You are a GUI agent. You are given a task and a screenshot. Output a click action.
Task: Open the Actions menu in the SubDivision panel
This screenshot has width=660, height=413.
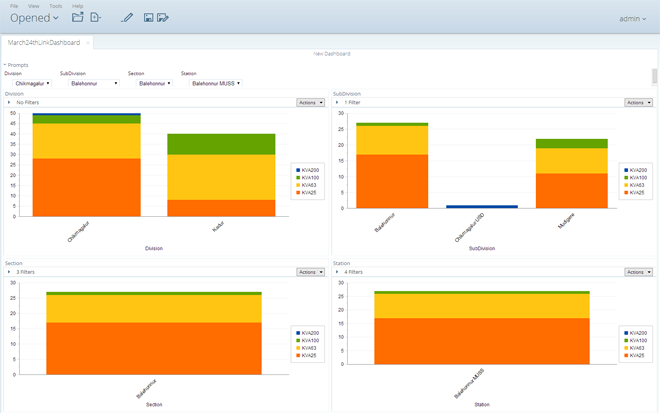[x=639, y=102]
